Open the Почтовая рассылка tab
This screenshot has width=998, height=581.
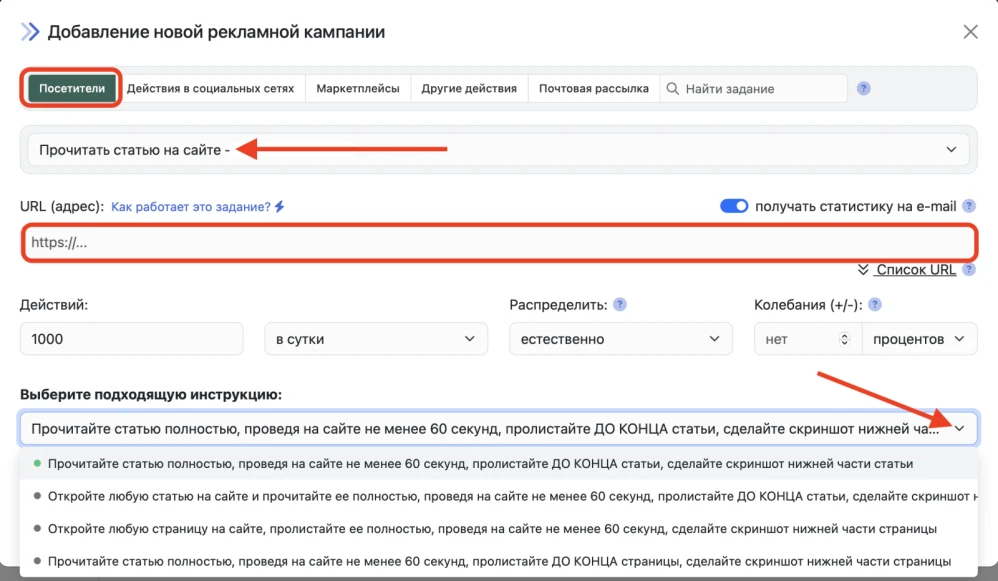point(592,88)
